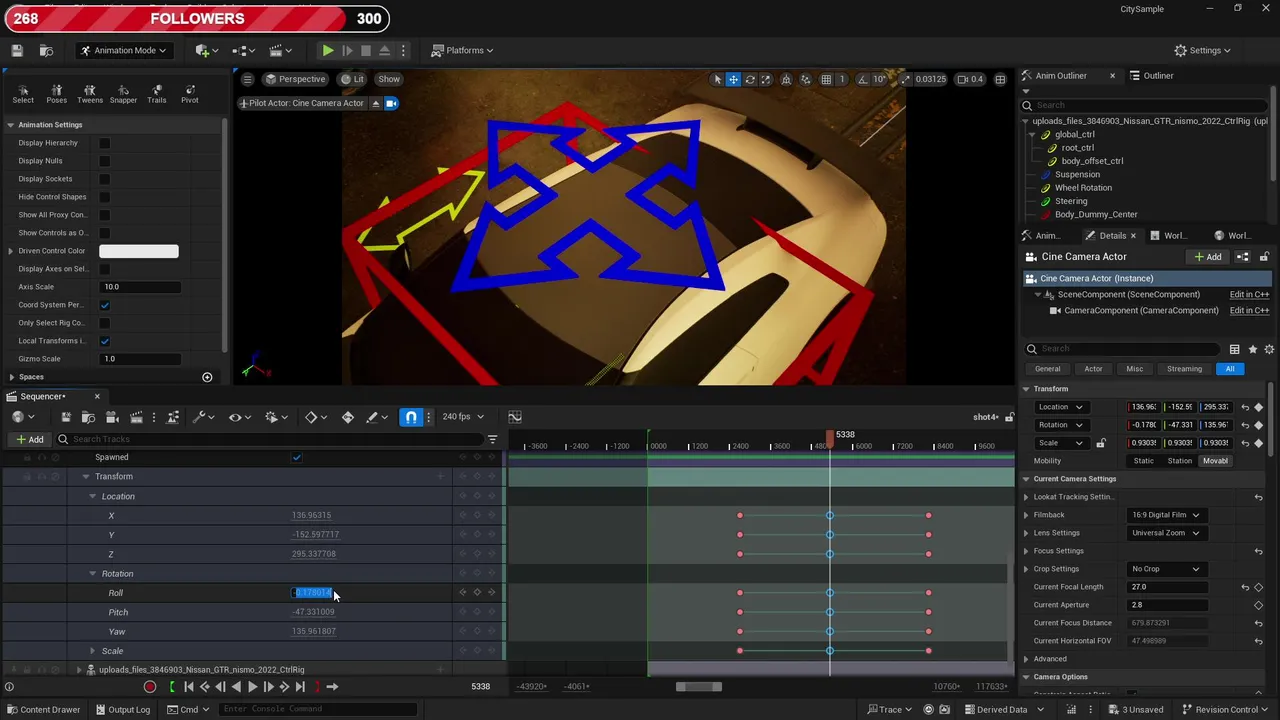Click the sequencer horizontal zoom scrollbar thumb
Image resolution: width=1280 pixels, height=720 pixels.
tap(698, 687)
